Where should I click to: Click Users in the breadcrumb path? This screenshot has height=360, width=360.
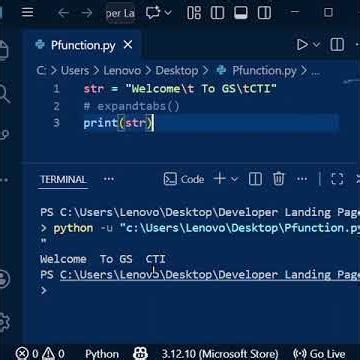coord(75,71)
